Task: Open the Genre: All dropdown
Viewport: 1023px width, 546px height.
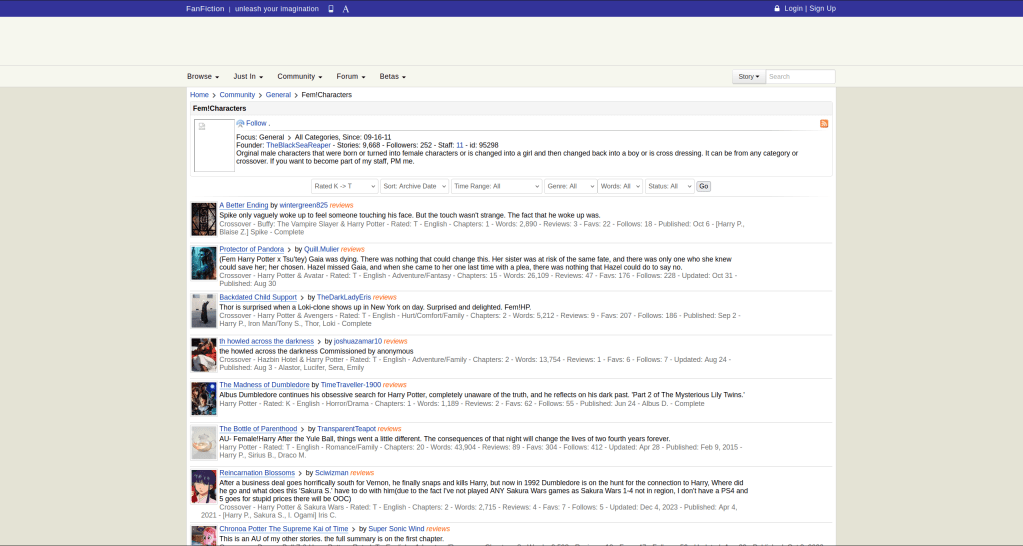Action: point(569,186)
